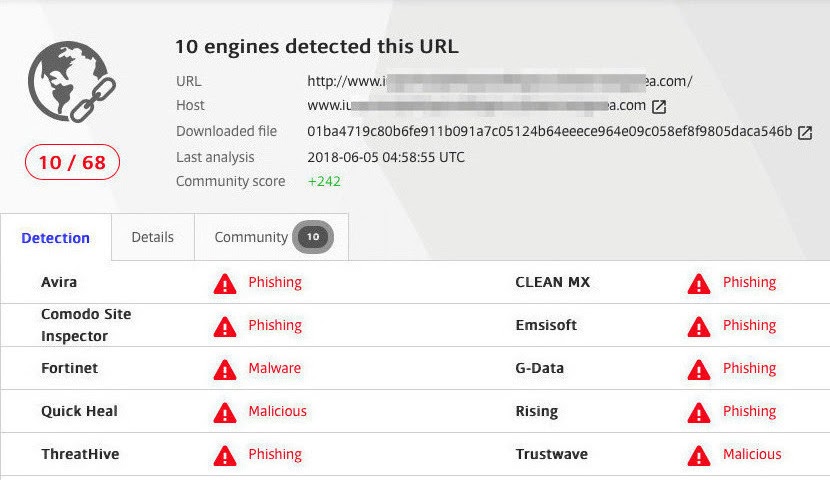
Task: Click CLEAN MX phishing warning icon
Action: (x=698, y=283)
